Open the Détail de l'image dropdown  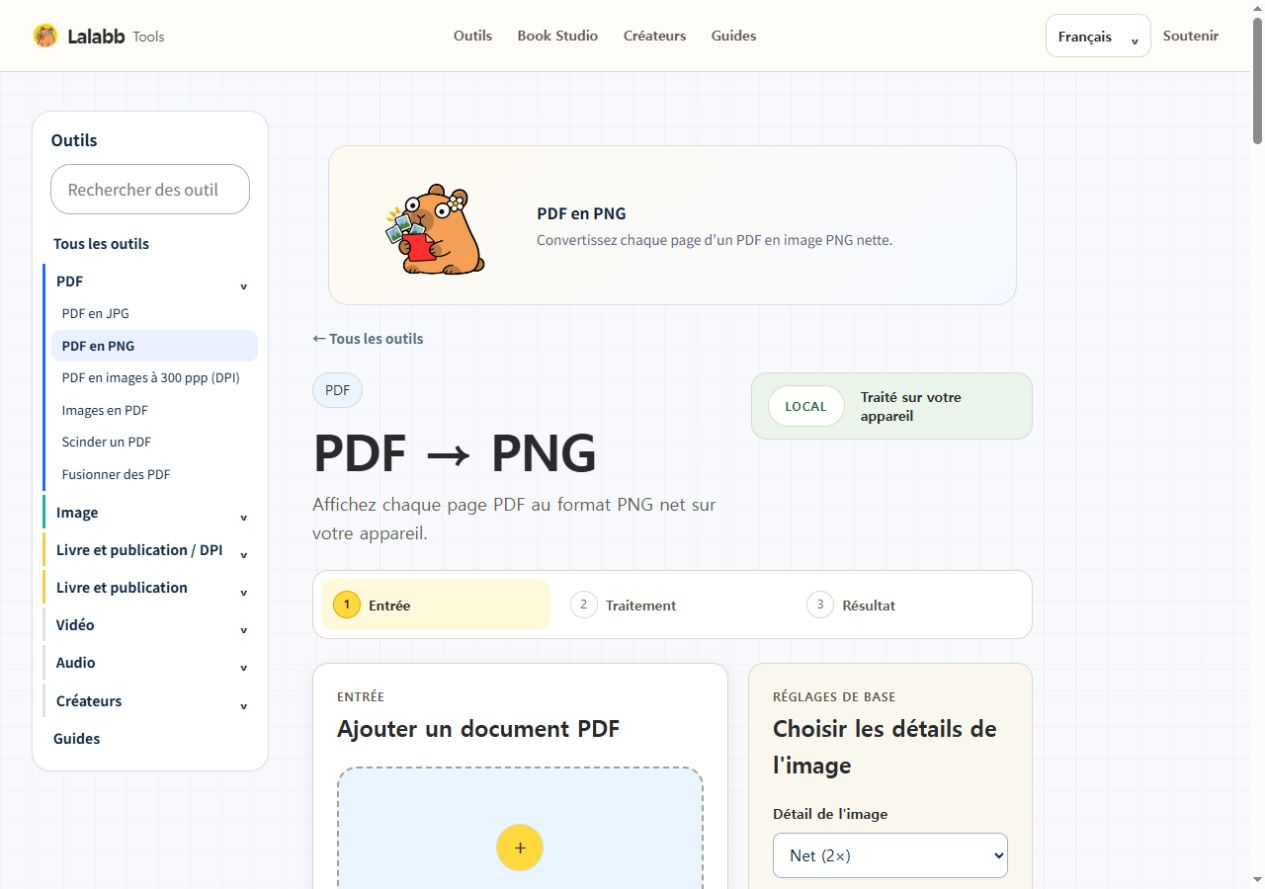(x=890, y=855)
